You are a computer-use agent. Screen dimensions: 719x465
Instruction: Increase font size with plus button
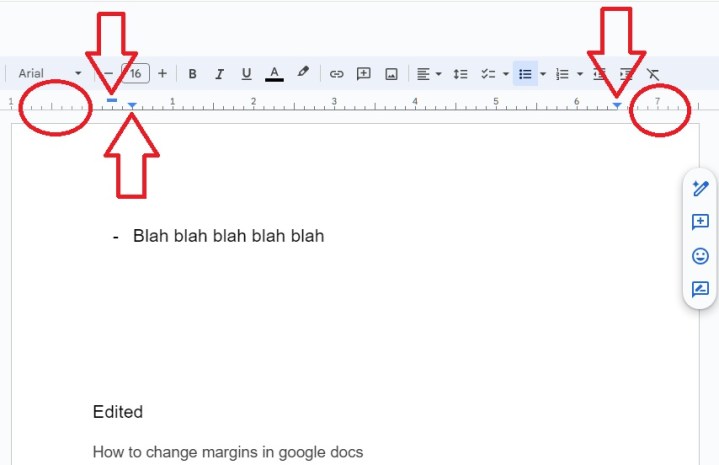click(x=162, y=73)
